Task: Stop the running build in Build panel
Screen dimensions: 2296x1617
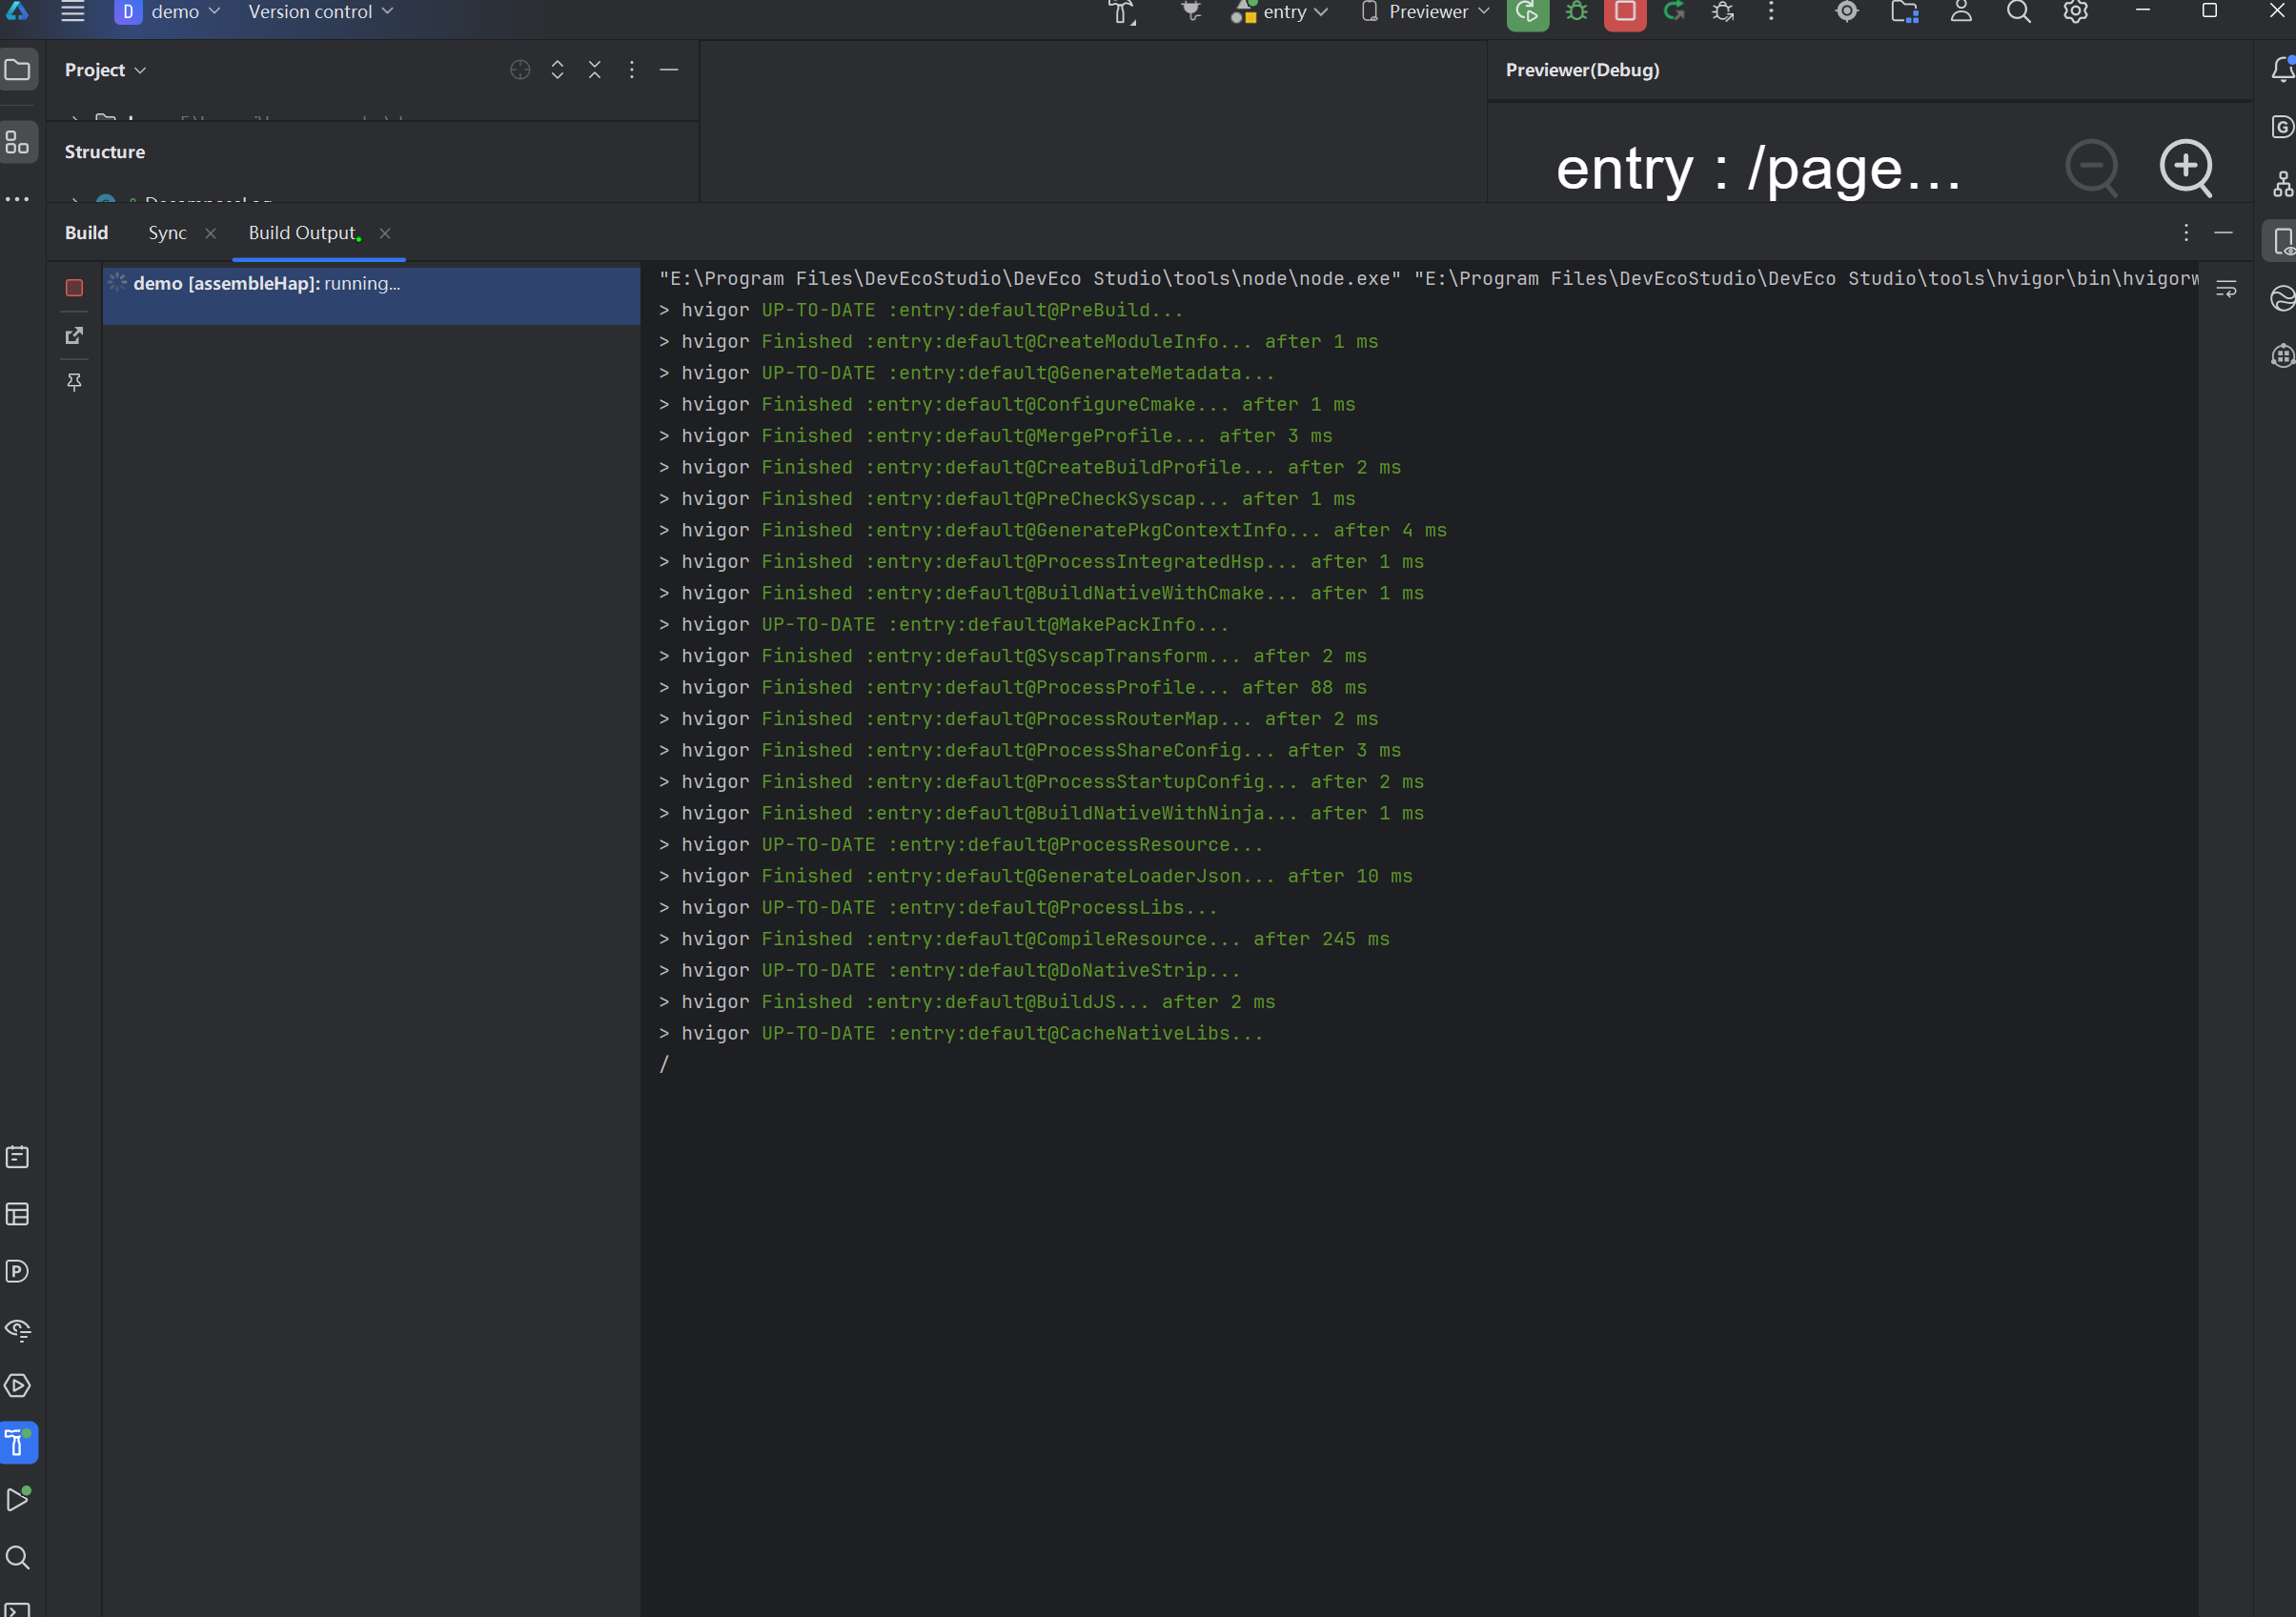Action: point(74,288)
